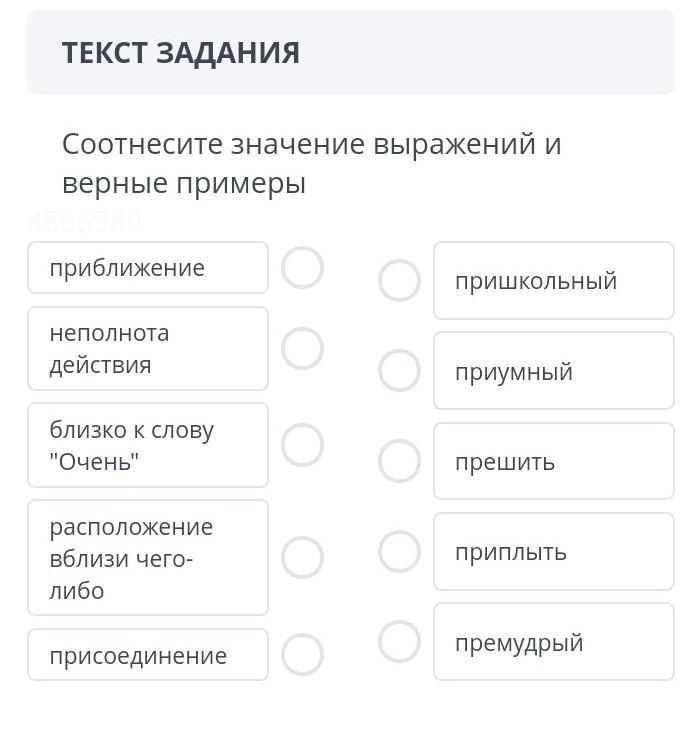Click the расположение вблизи чего-либо box

point(148,558)
